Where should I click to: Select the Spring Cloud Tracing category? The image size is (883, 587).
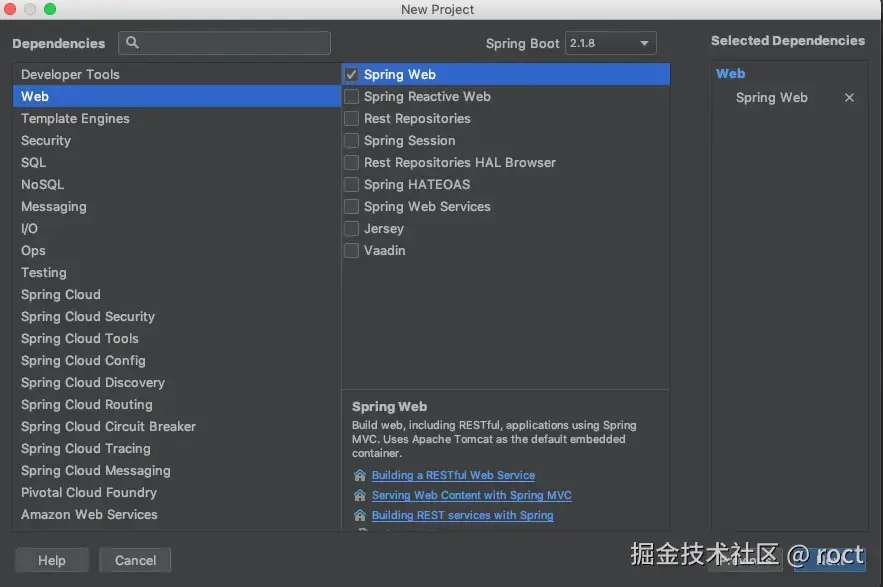pos(177,448)
